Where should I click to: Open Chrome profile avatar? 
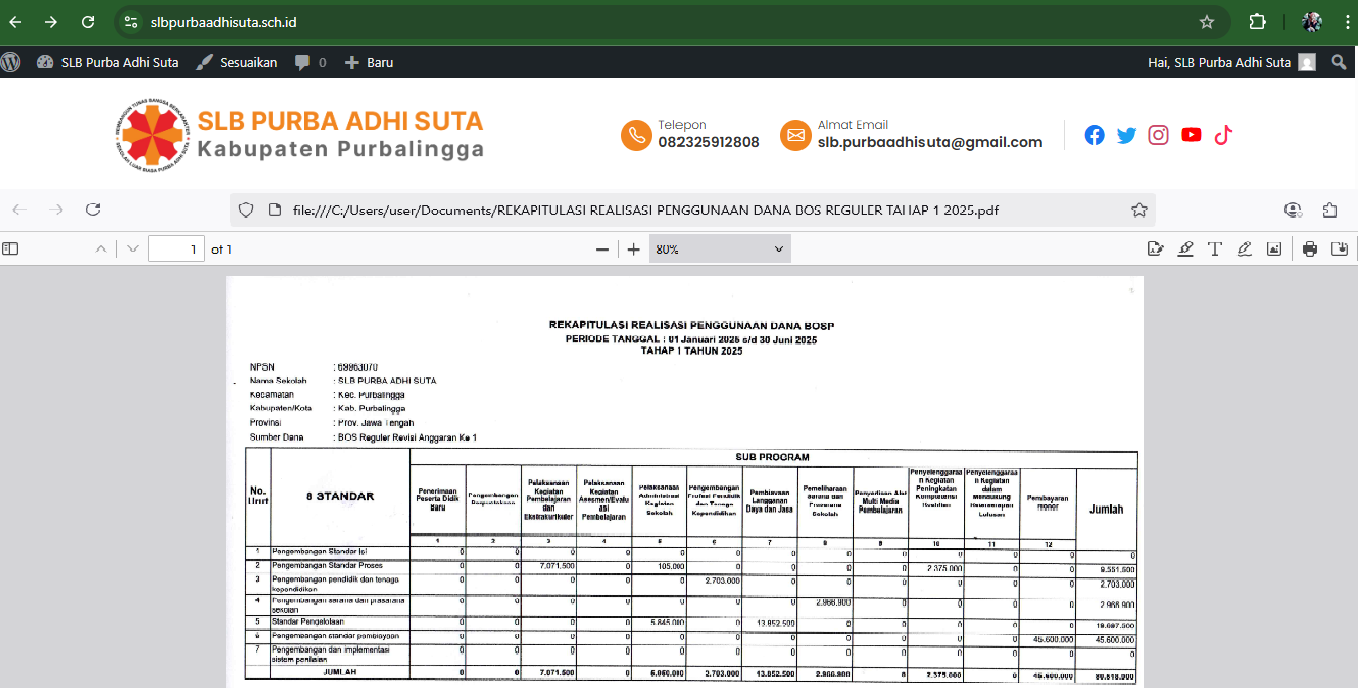pos(1312,22)
